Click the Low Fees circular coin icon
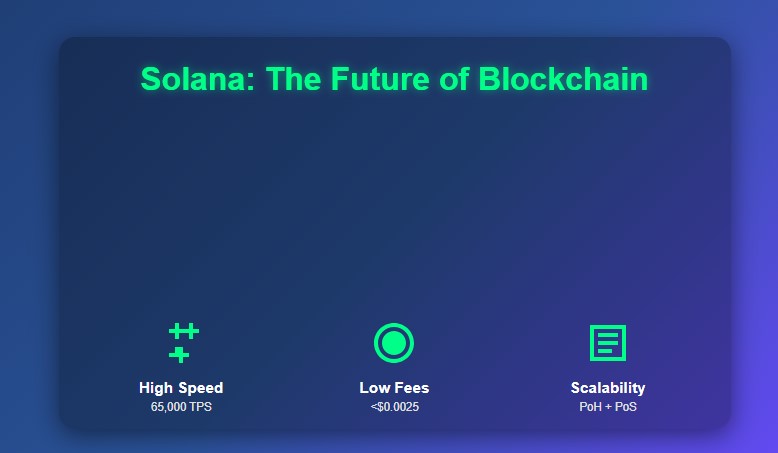Viewport: 778px width, 453px height. 394,342
